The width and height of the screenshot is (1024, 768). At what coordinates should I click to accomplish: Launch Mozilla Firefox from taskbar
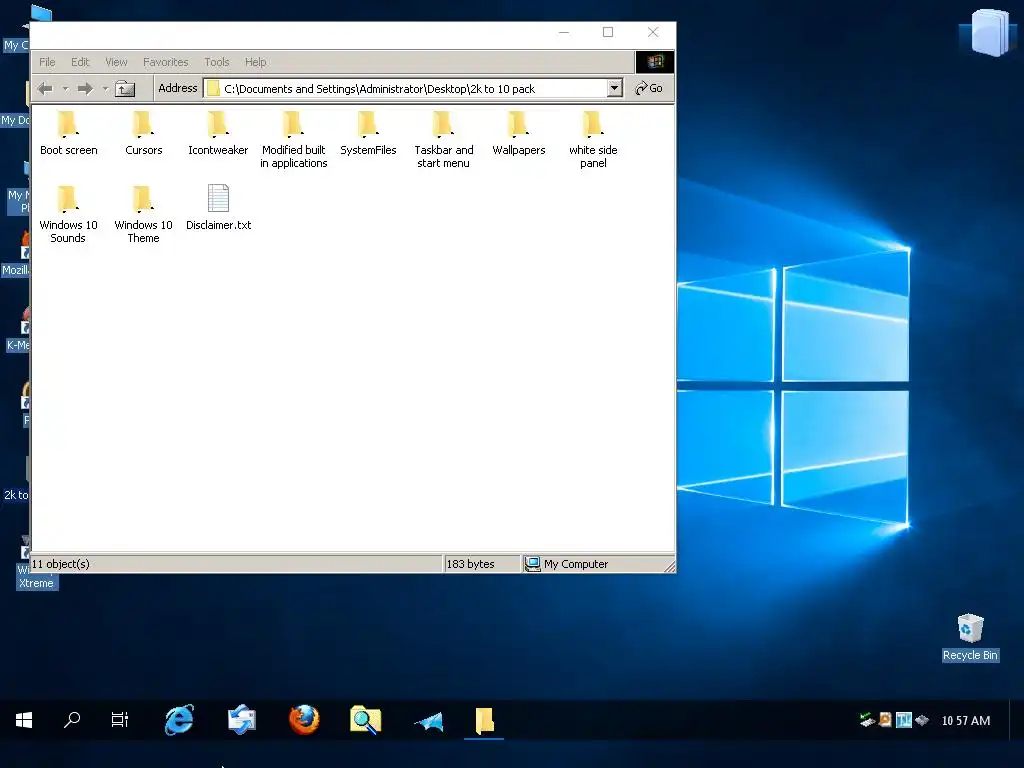point(304,720)
